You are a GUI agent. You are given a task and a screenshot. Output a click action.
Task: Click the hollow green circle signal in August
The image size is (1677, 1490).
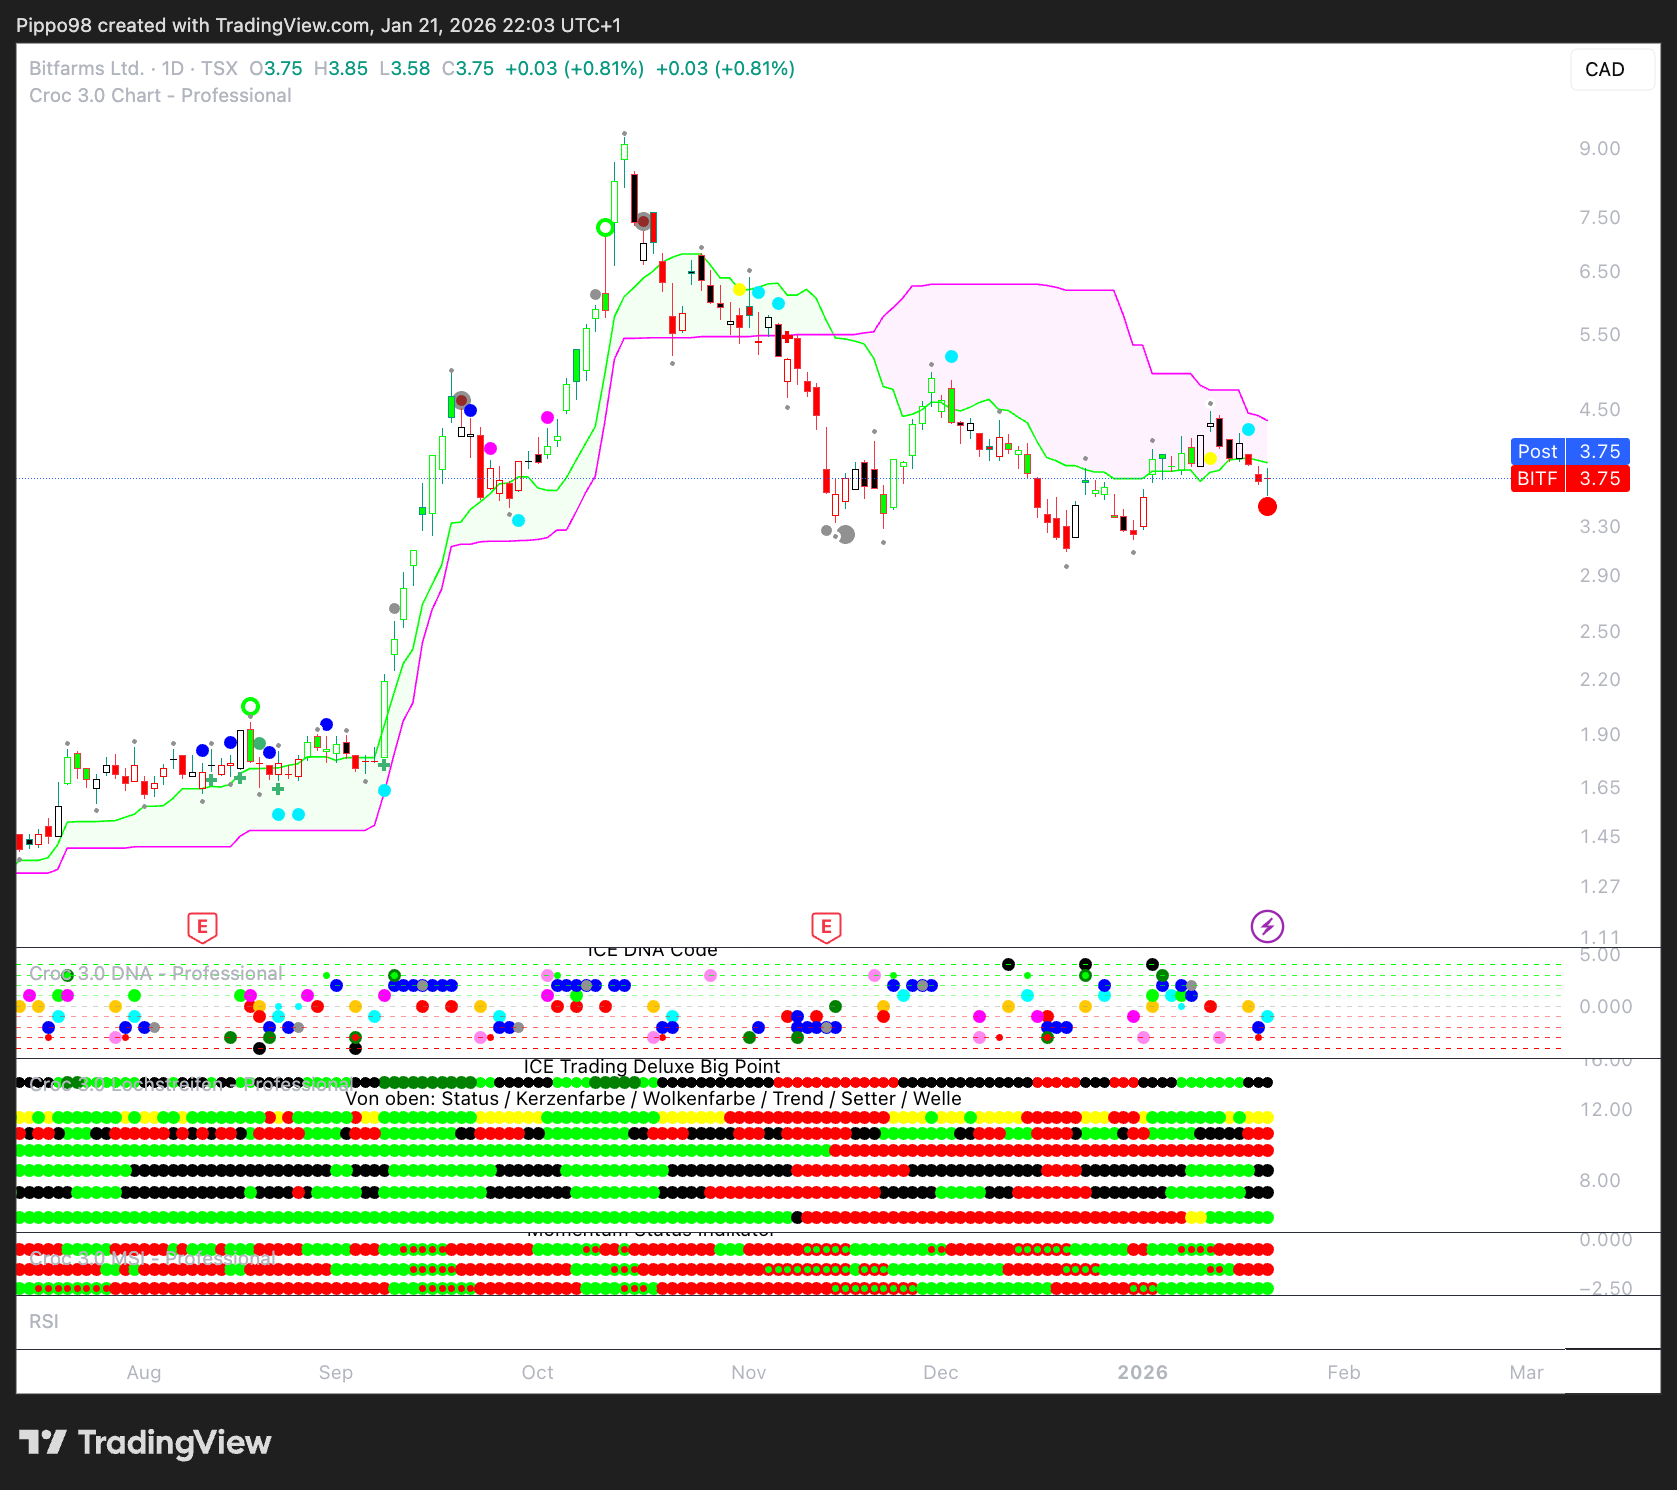click(250, 707)
